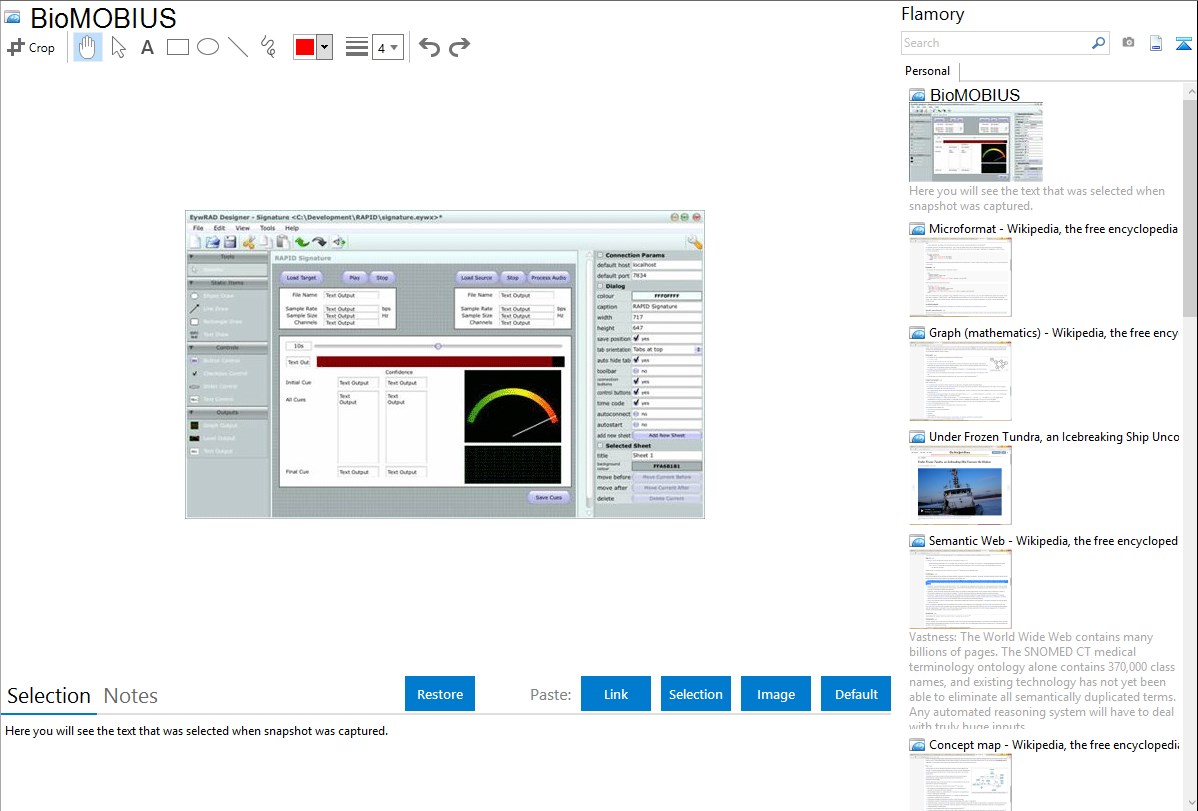
Task: Redo the last edit
Action: [x=459, y=47]
